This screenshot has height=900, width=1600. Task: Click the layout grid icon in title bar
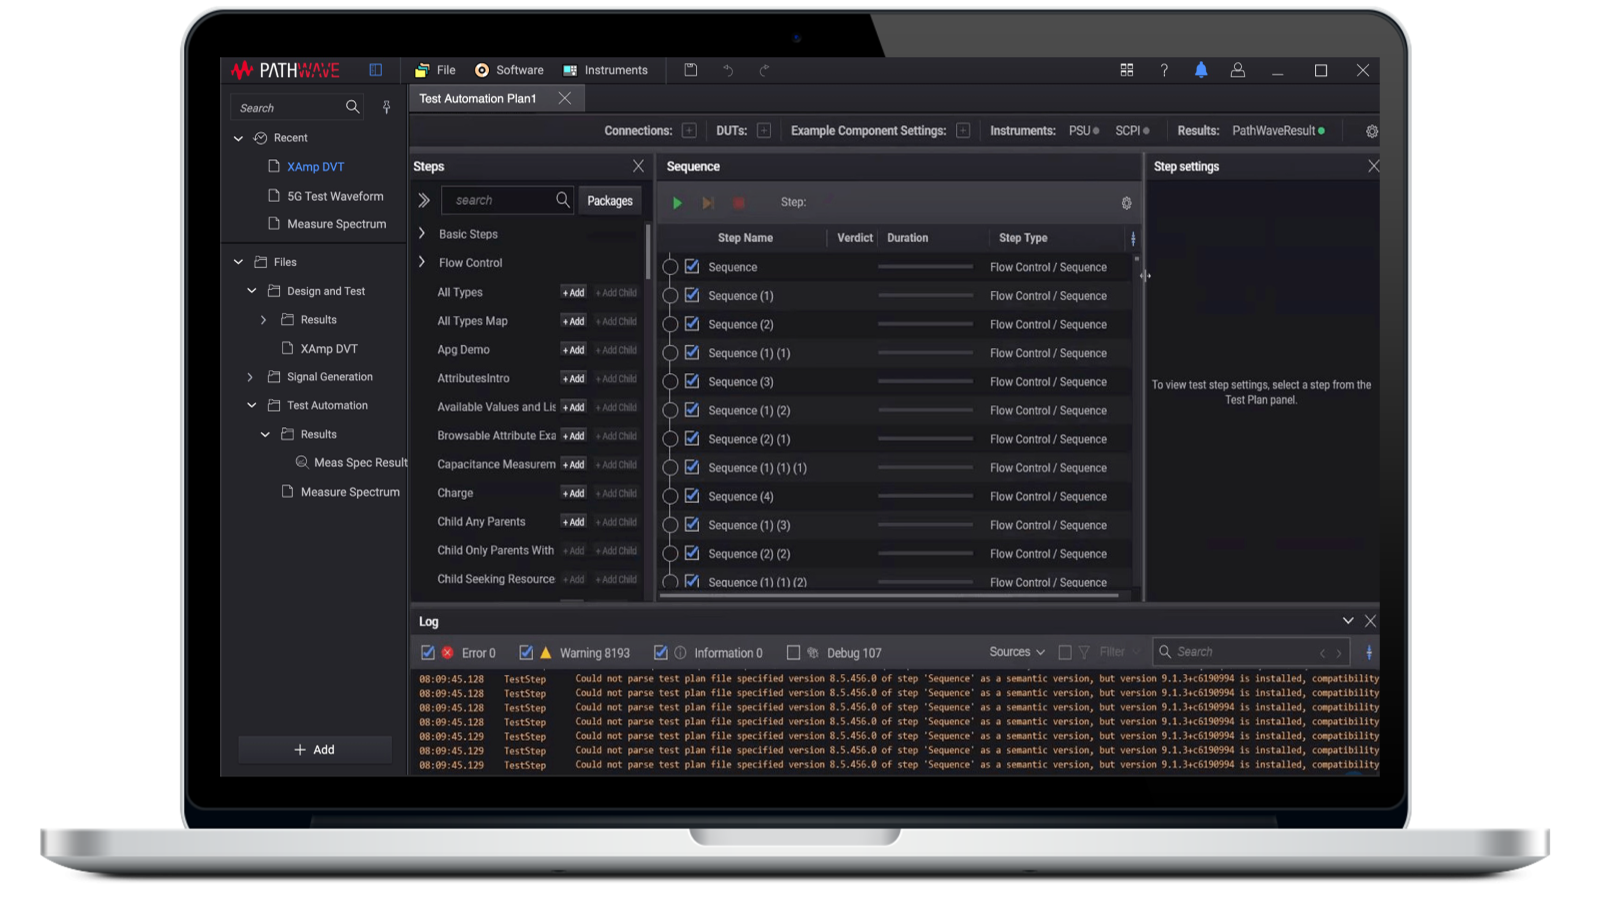(1127, 70)
